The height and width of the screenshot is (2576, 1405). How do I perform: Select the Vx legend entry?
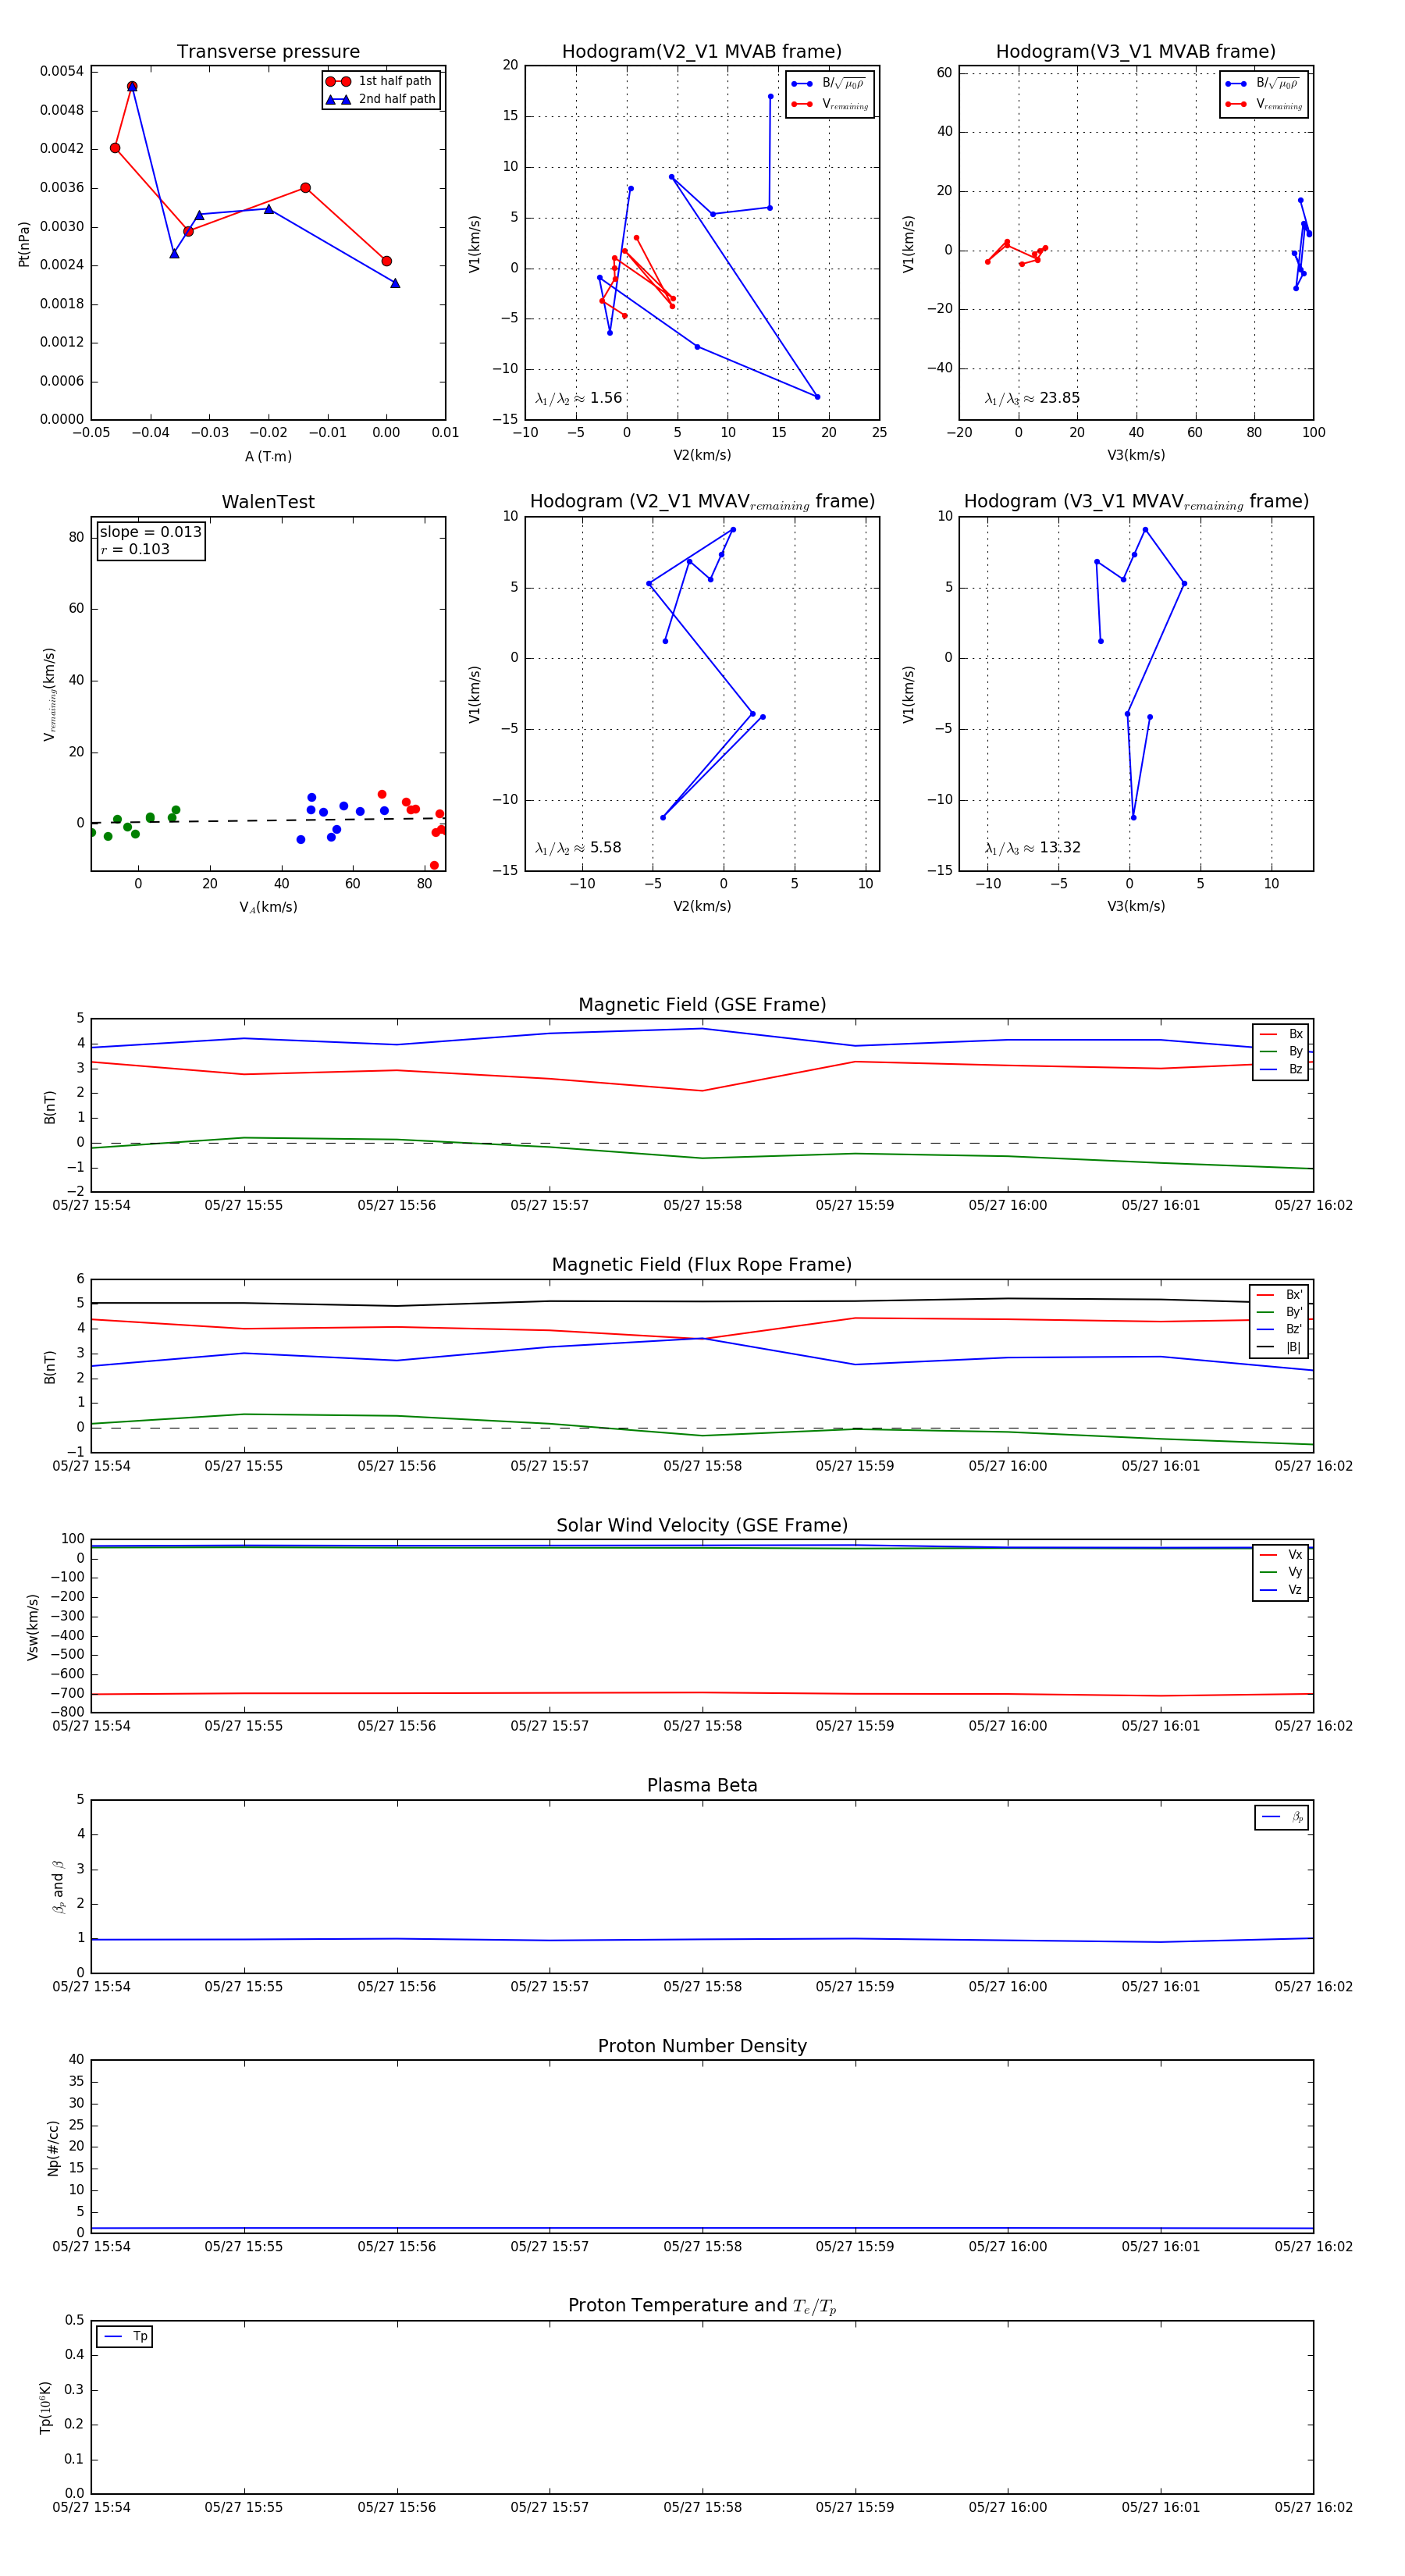pyautogui.click(x=1281, y=1555)
